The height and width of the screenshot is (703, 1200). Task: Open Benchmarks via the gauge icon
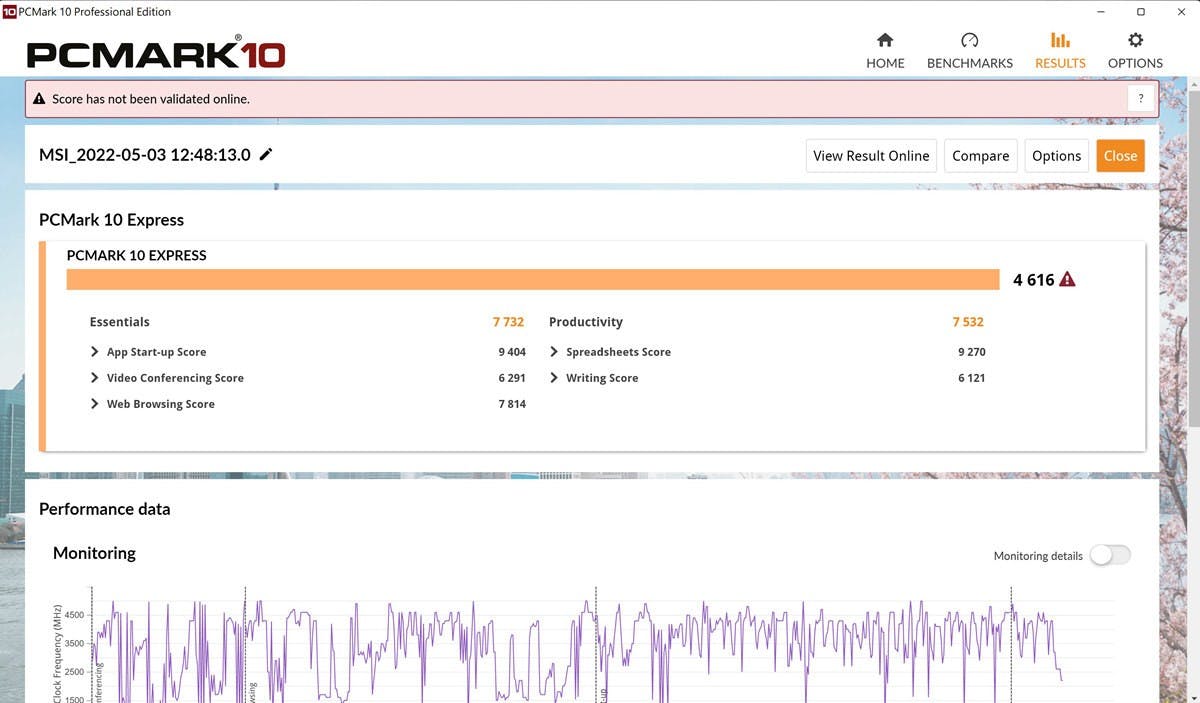tap(969, 41)
